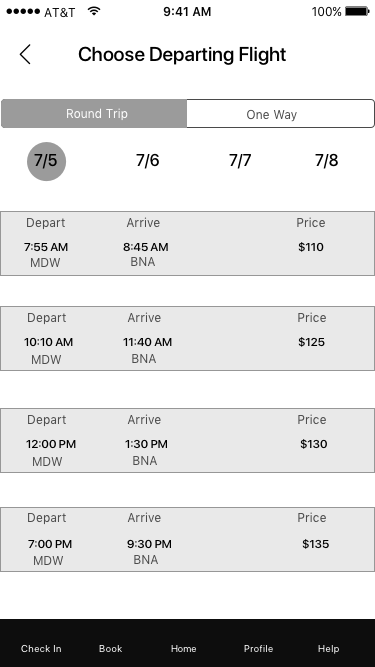Open the Help tab
The width and height of the screenshot is (375, 667).
coord(329,649)
